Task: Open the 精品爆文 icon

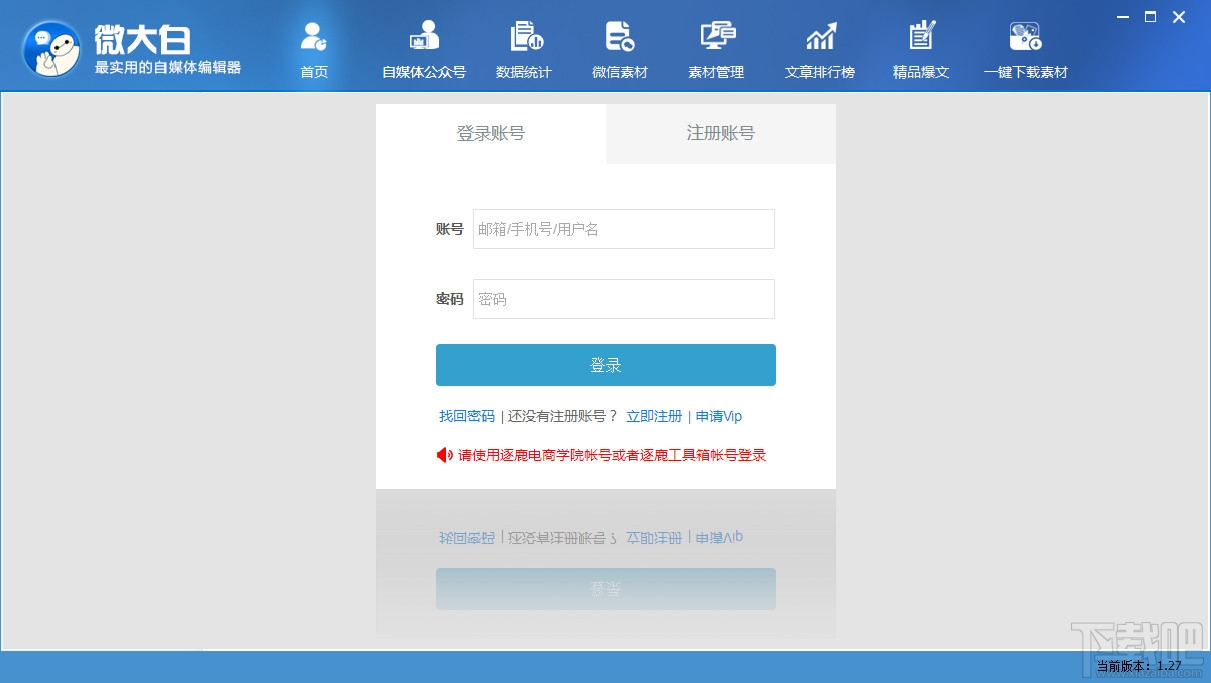Action: click(x=921, y=37)
